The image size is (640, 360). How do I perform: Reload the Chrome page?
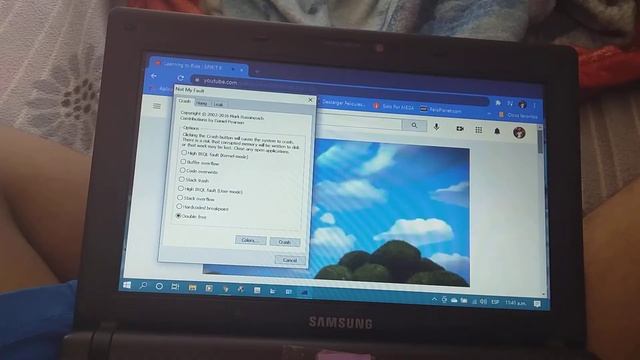tap(180, 78)
